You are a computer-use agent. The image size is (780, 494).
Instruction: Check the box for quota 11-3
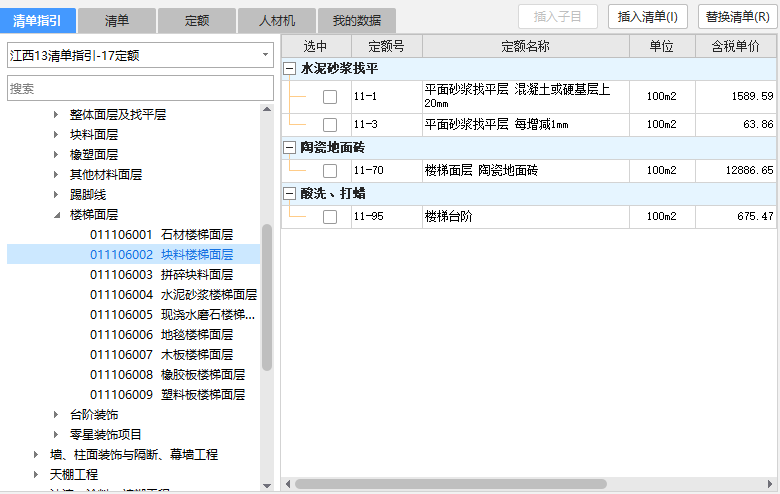coord(330,124)
